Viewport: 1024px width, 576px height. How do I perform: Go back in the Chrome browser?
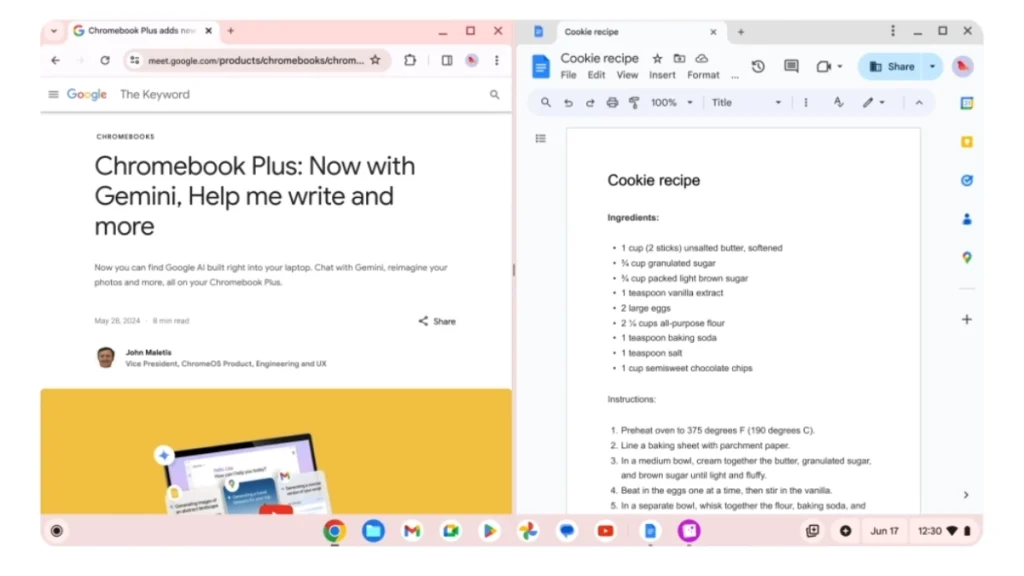click(x=56, y=60)
